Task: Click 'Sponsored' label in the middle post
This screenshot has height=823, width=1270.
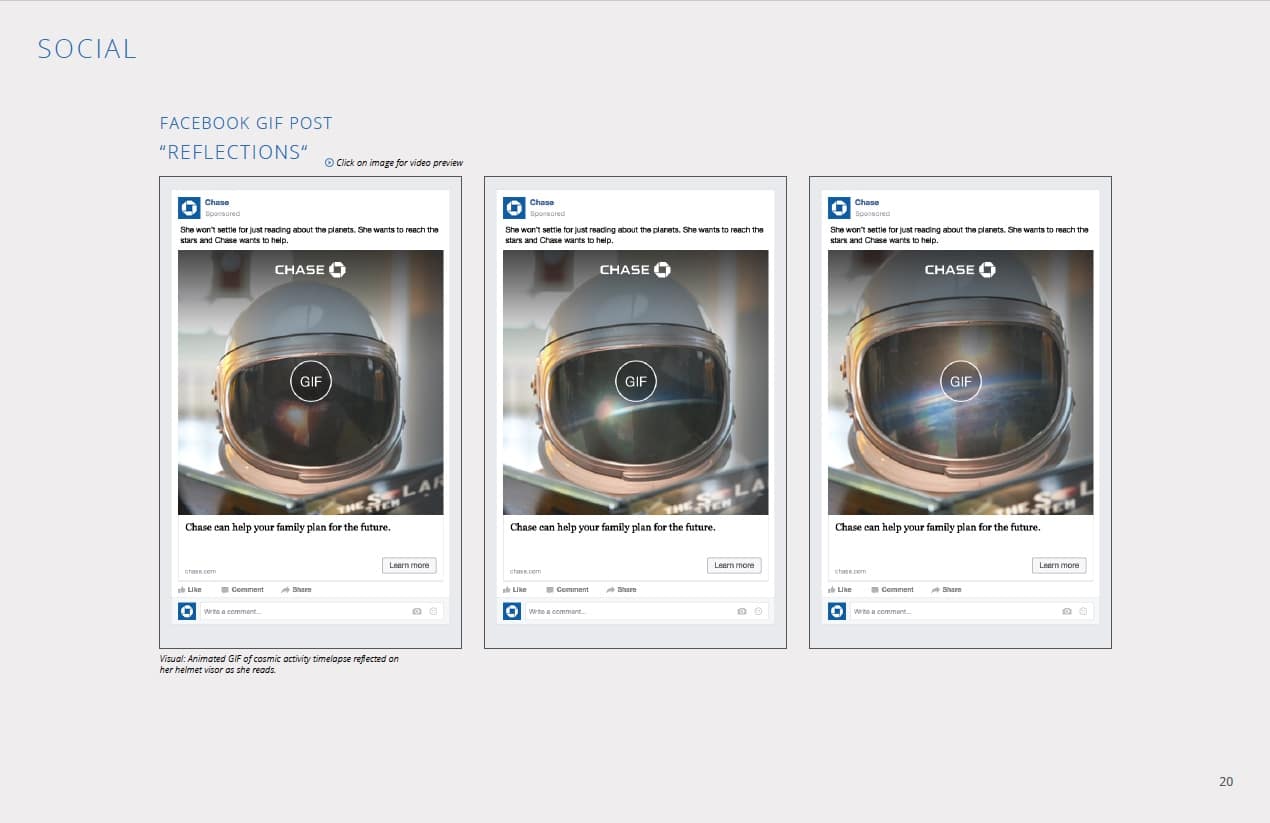Action: click(x=547, y=214)
